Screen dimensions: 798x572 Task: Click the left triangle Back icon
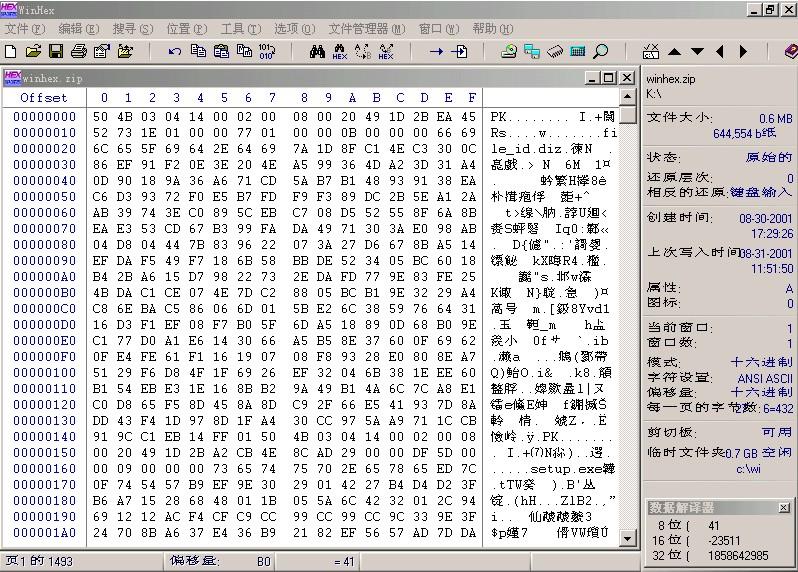720,51
